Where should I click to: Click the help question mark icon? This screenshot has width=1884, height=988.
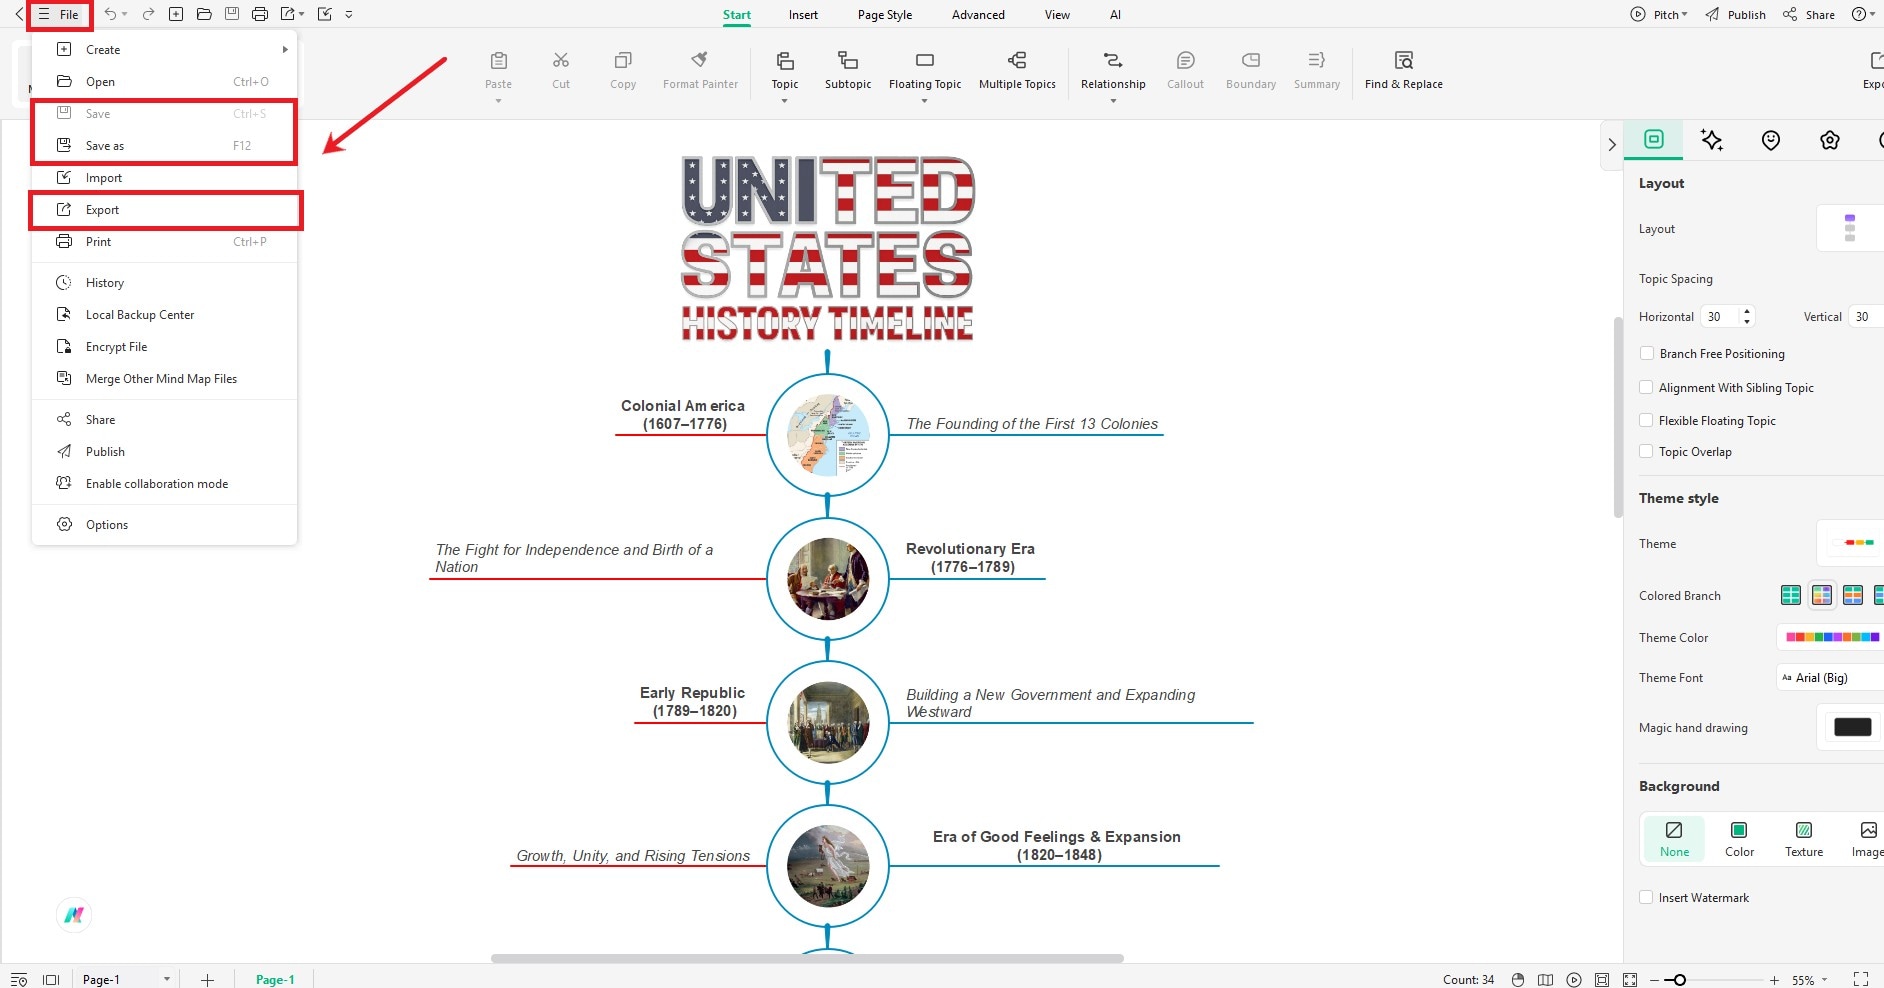tap(1859, 14)
